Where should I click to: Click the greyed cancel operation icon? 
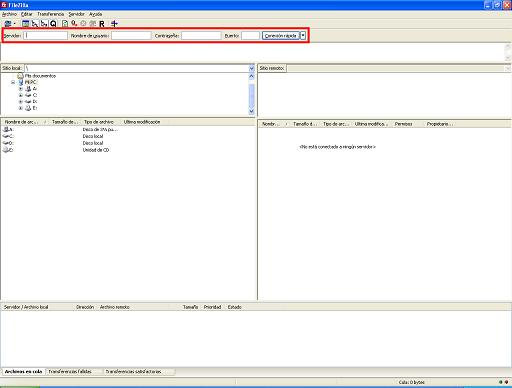pyautogui.click(x=83, y=24)
